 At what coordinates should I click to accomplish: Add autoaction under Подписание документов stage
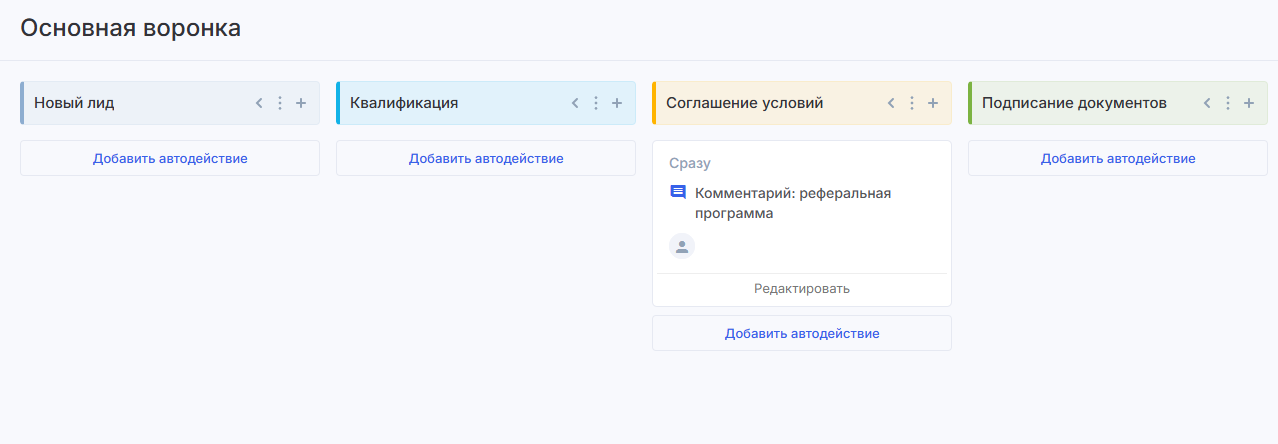point(1118,158)
